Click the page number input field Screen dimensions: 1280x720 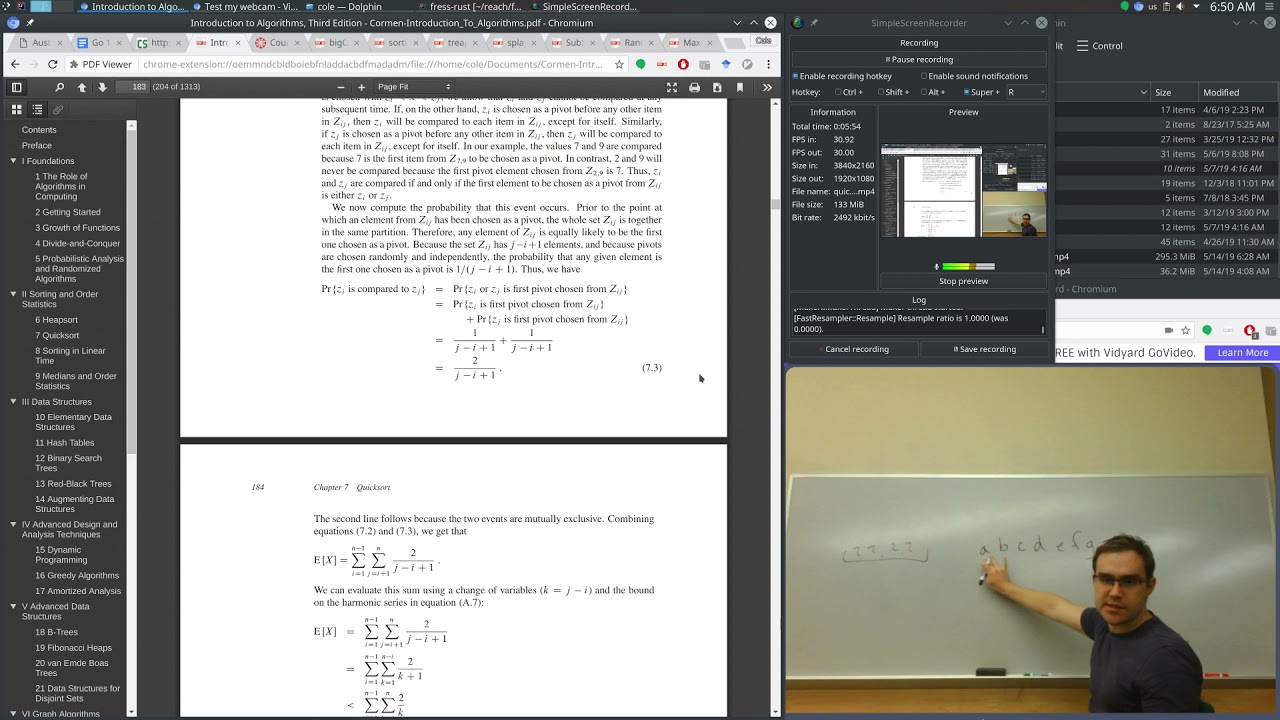(132, 87)
